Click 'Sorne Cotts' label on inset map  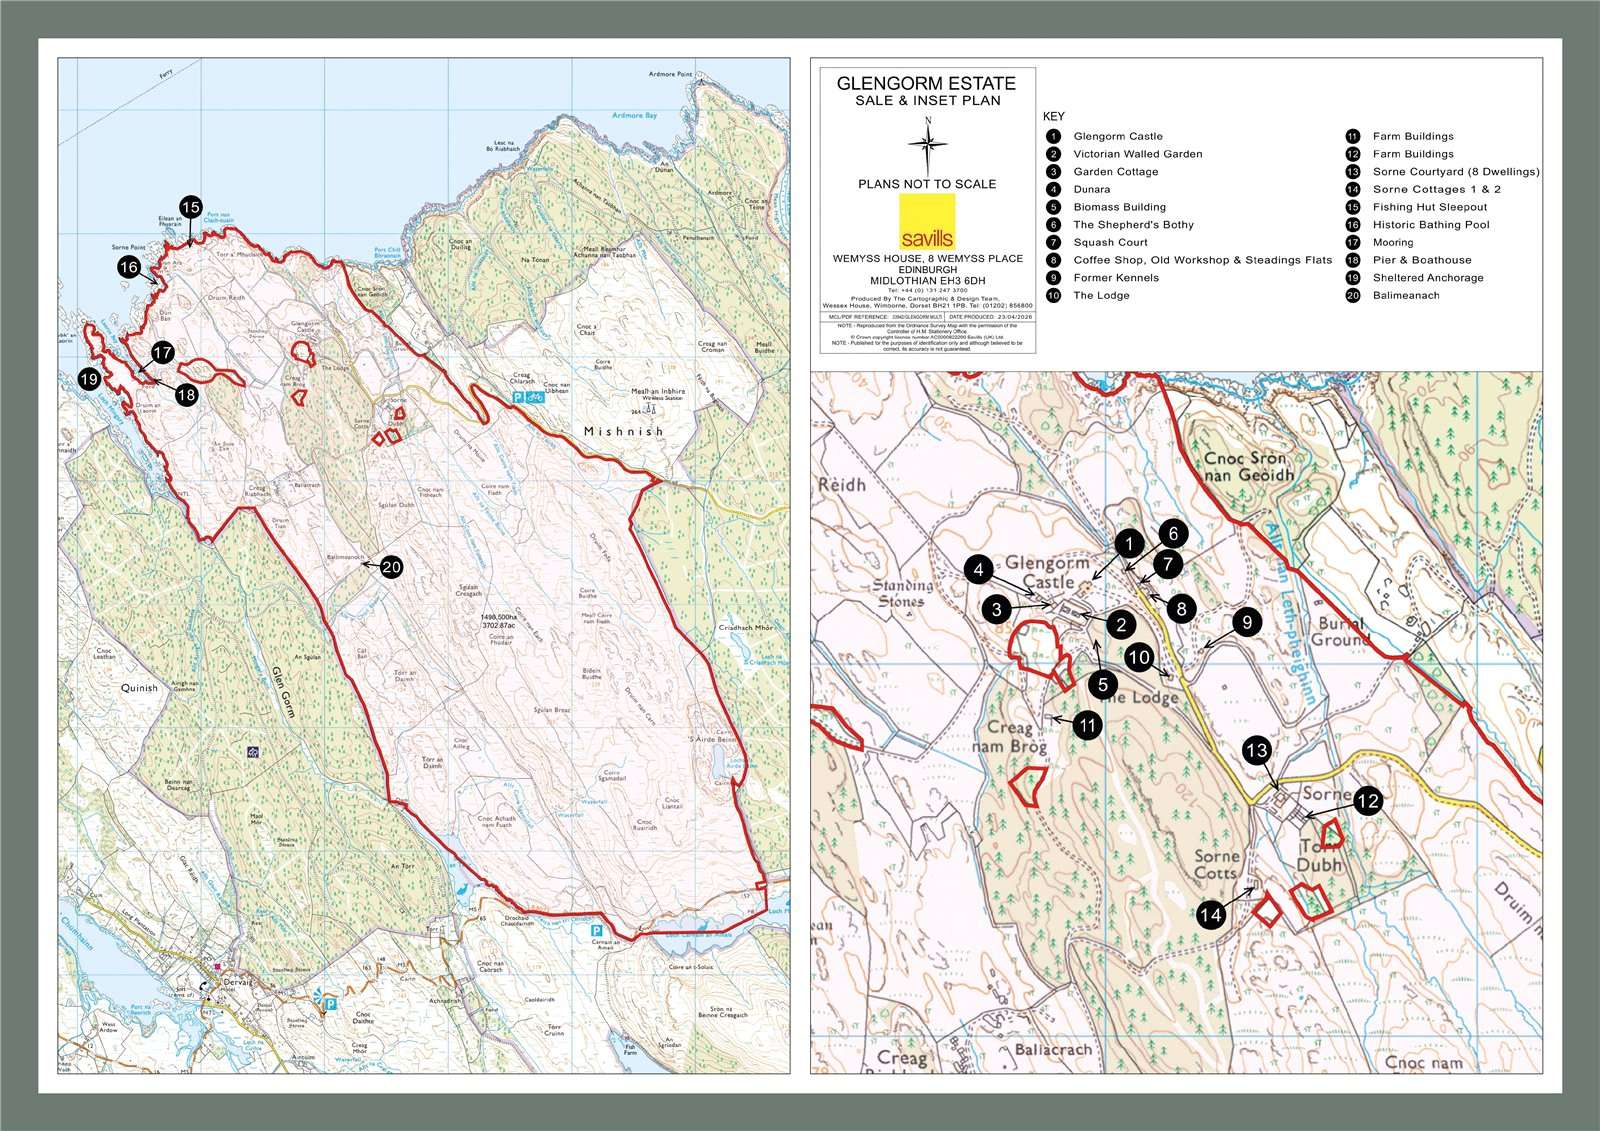click(x=1217, y=865)
